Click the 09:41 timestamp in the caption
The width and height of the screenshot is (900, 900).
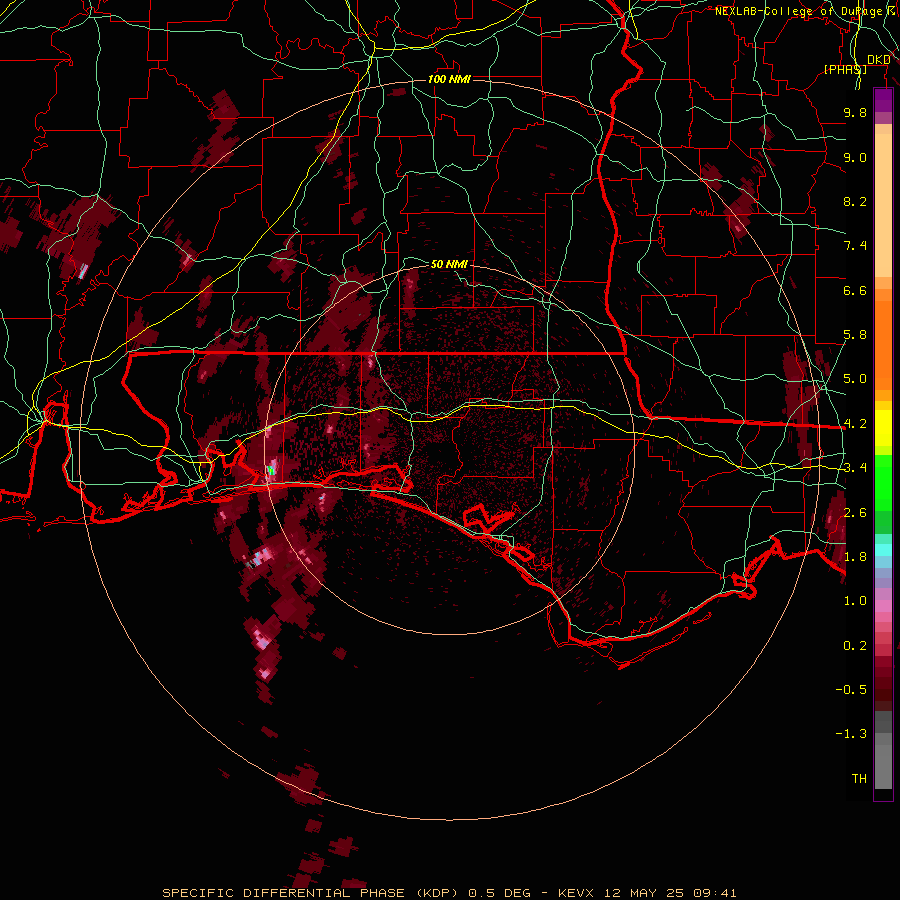[x=715, y=893]
